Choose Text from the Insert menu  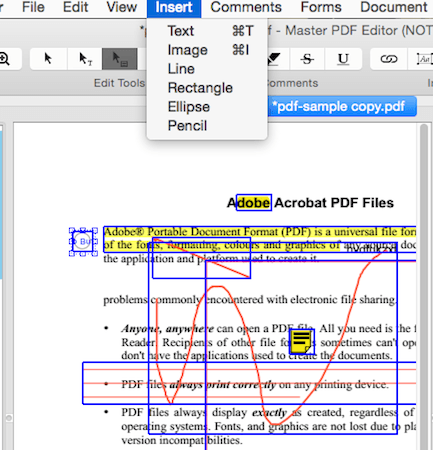point(207,31)
